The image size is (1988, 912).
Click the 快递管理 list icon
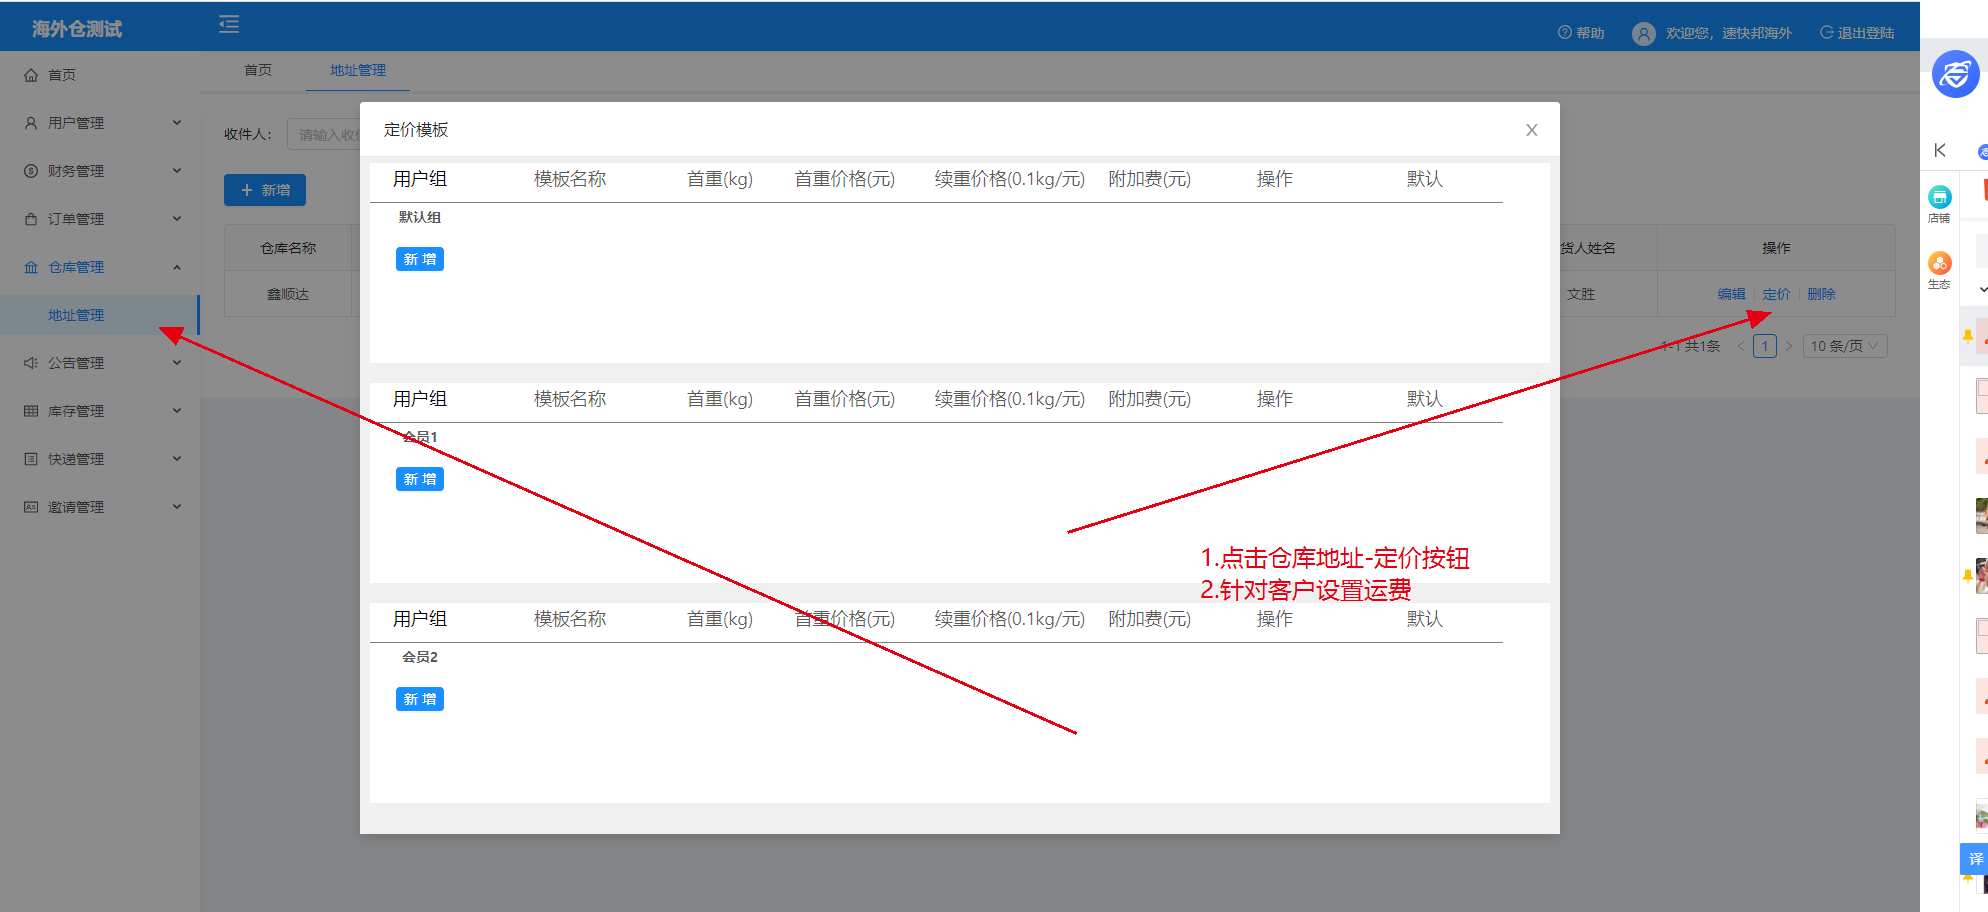[x=31, y=459]
